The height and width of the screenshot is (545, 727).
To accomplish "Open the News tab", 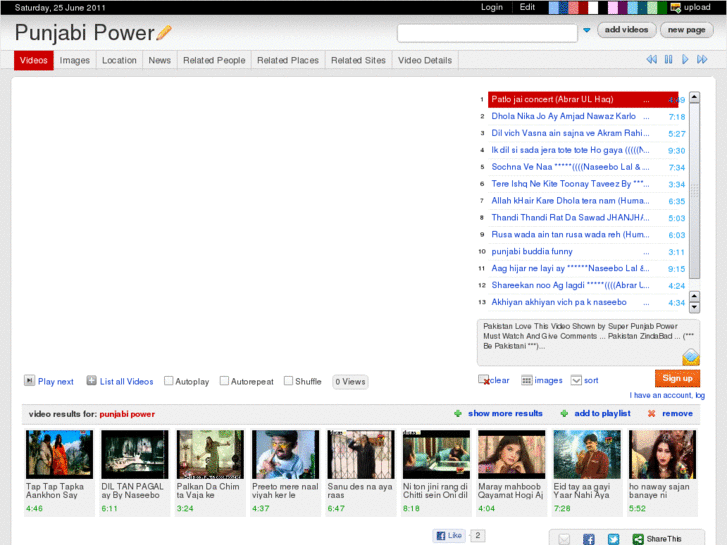I will click(159, 60).
